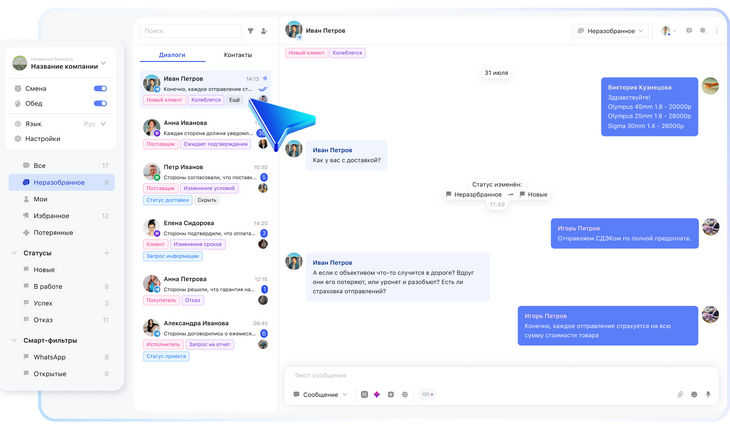Click the templates grid icon in composer

364,394
